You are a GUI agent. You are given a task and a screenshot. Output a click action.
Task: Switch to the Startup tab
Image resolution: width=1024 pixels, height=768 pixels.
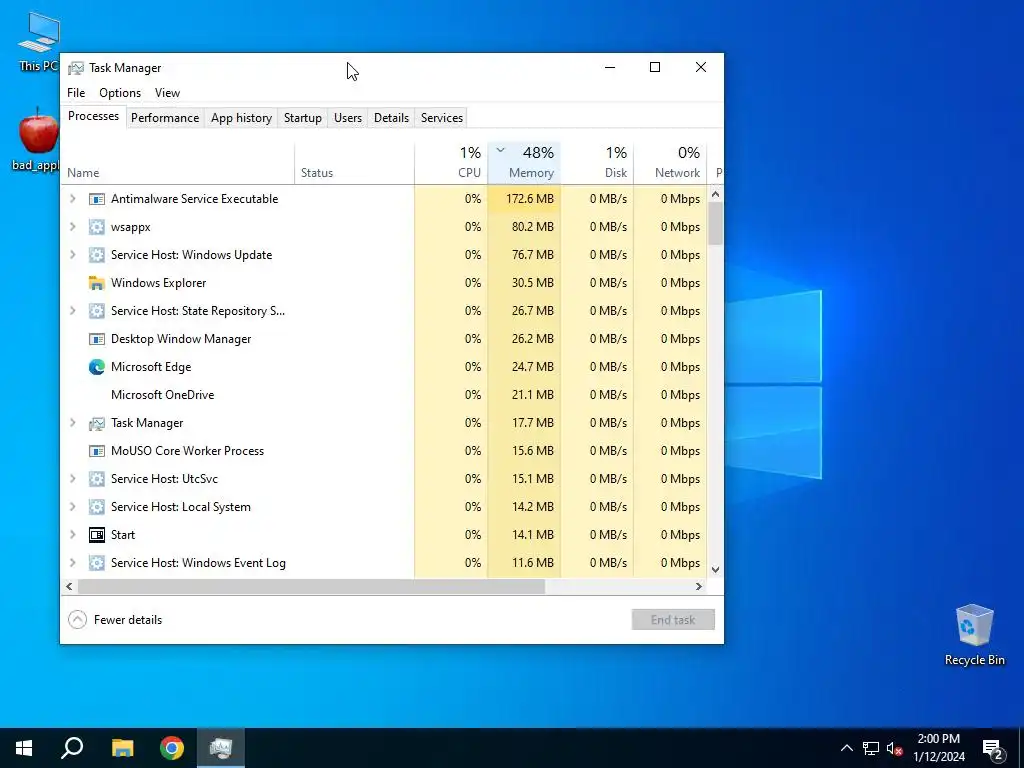pyautogui.click(x=302, y=118)
